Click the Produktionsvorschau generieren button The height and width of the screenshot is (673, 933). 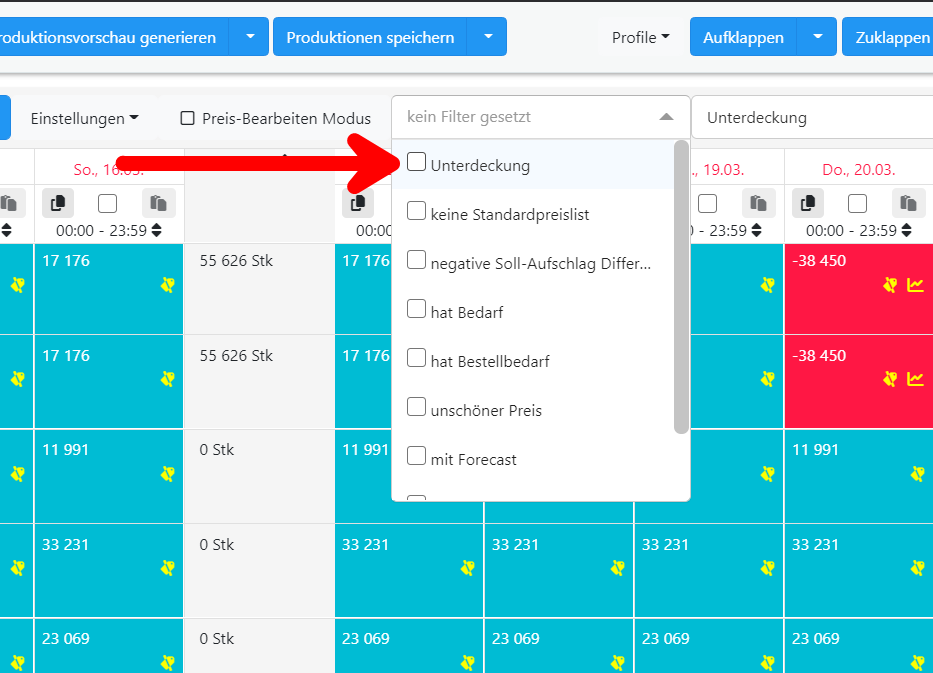coord(112,36)
